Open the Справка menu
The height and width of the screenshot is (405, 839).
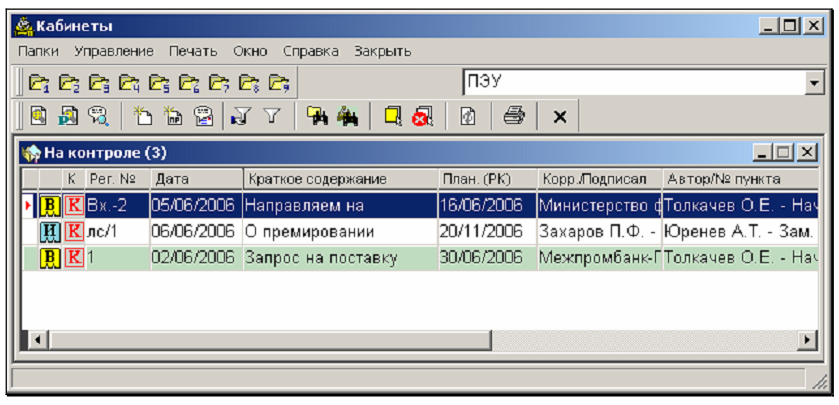[x=311, y=52]
